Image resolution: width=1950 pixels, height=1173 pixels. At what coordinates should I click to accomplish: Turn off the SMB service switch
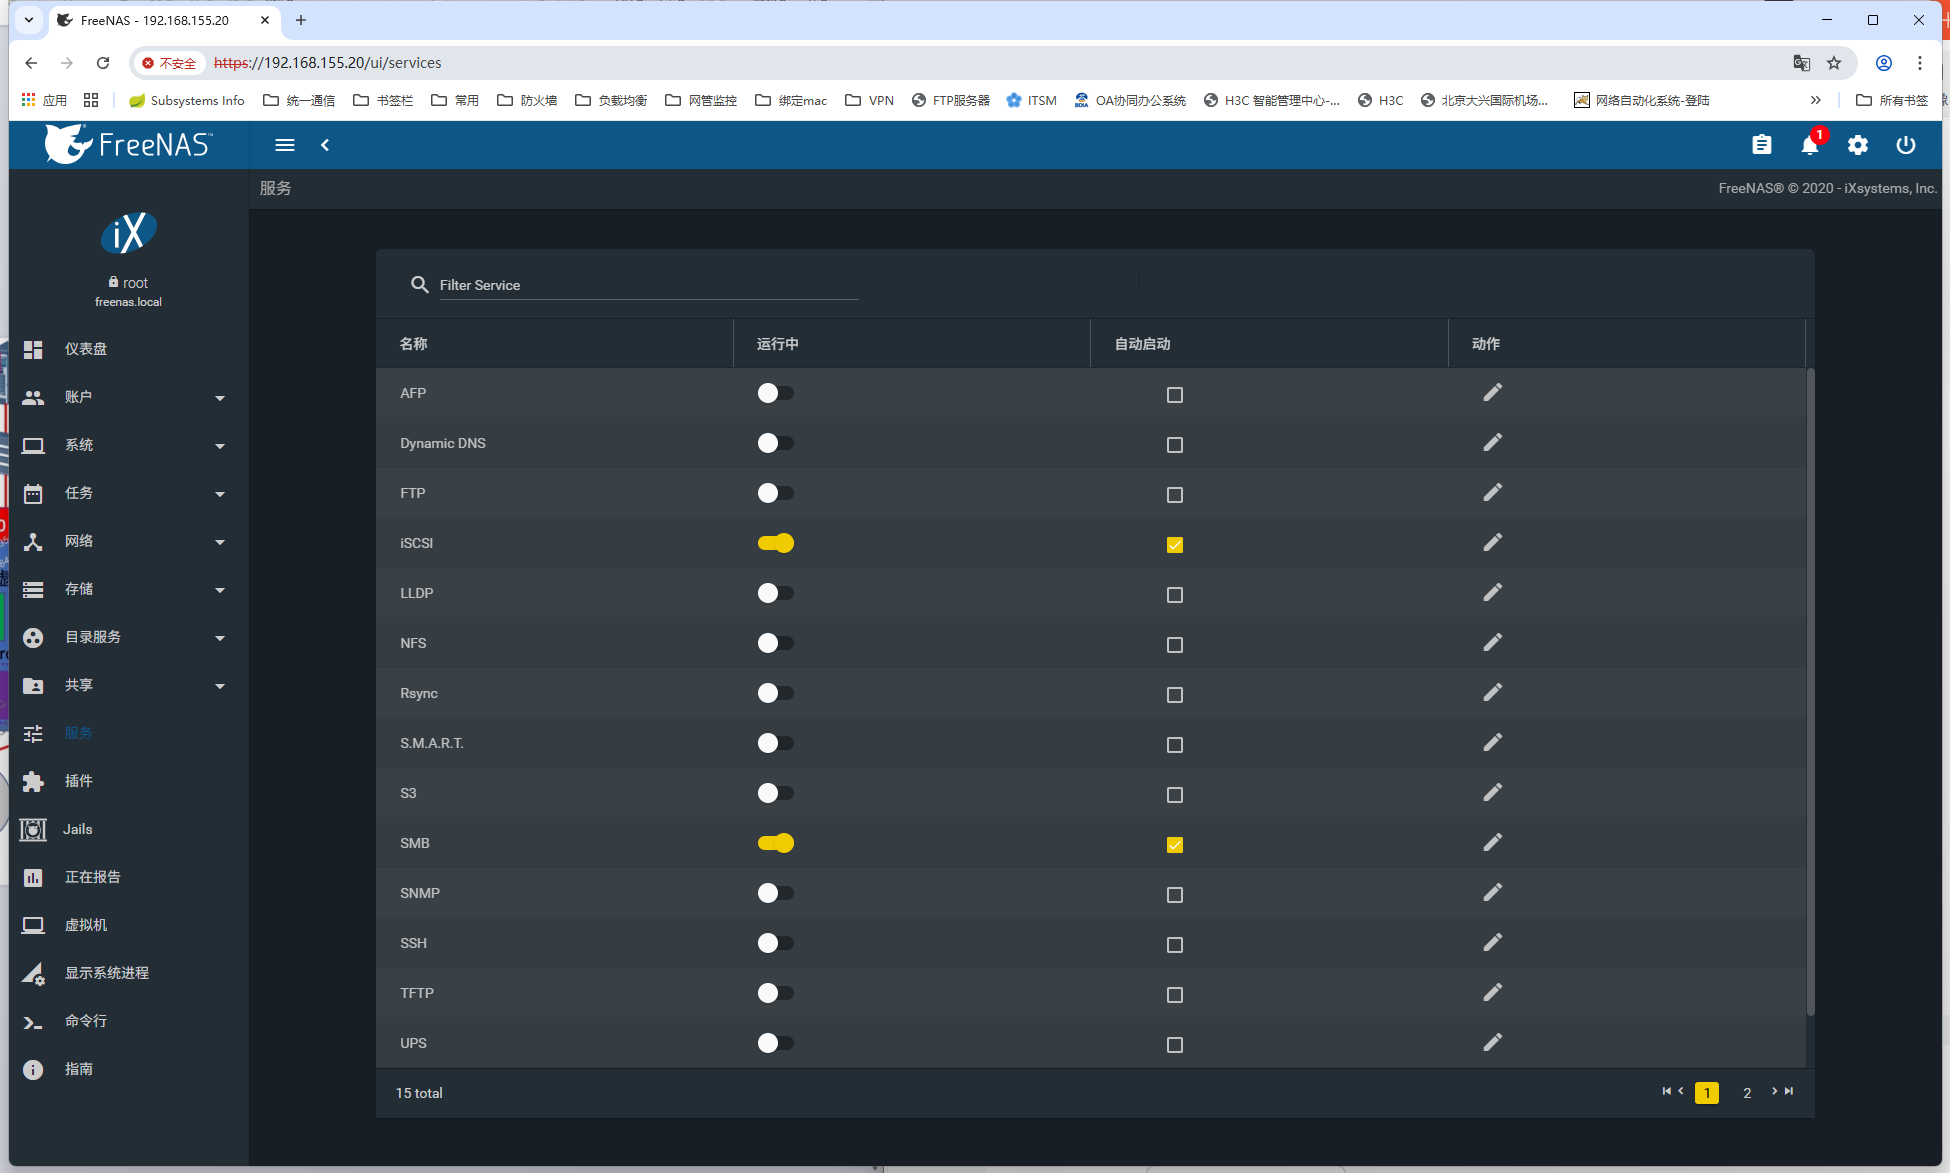pos(775,843)
